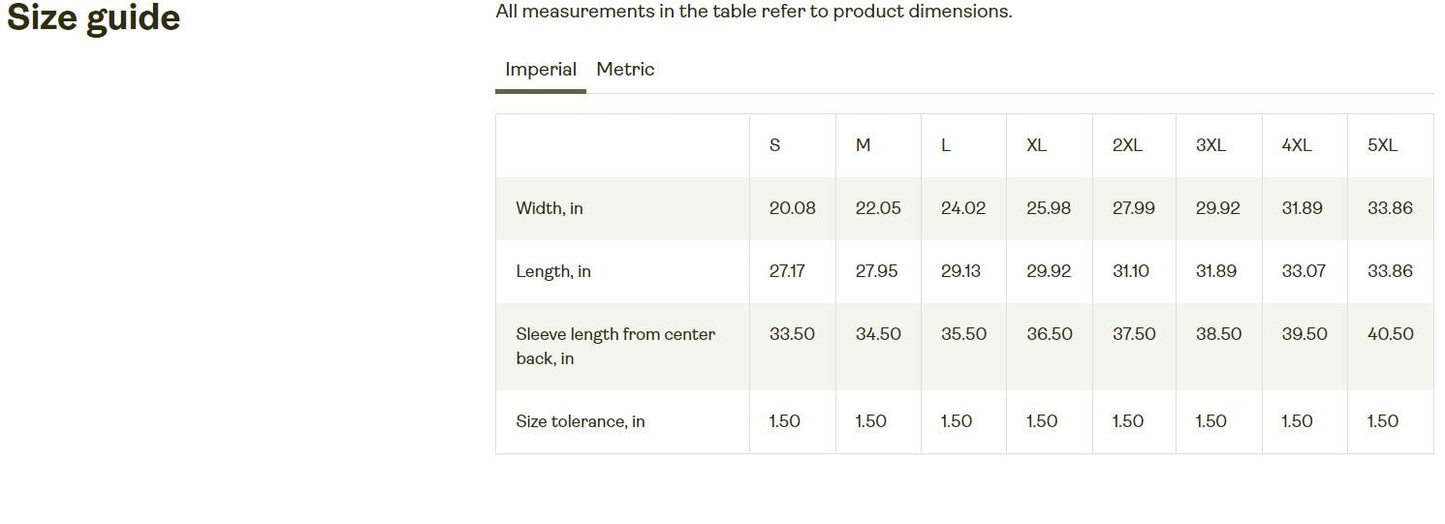The image size is (1445, 524).
Task: Click the 4XL column header
Action: click(1297, 145)
